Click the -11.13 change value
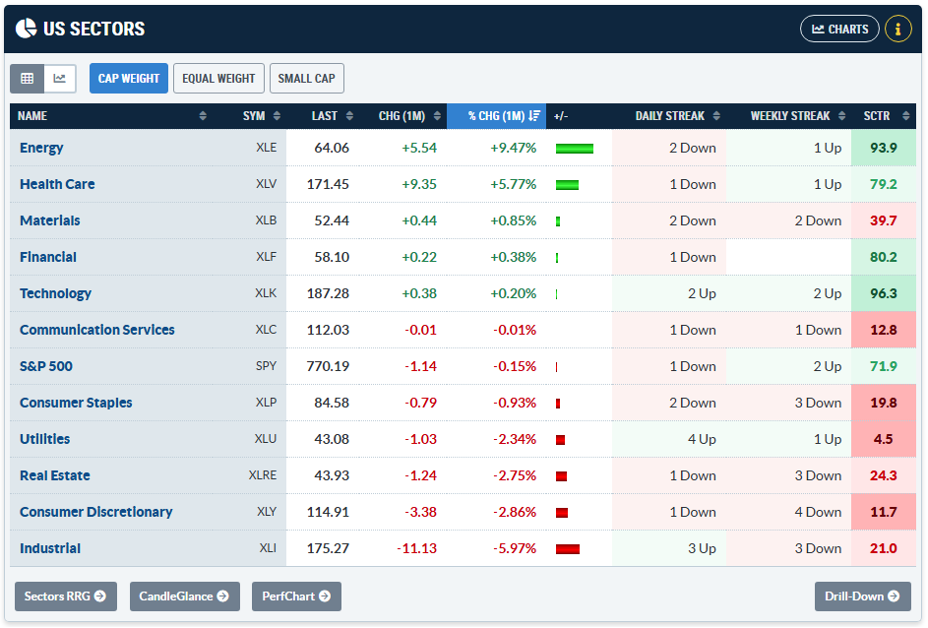Screen dimensions: 928x628 coord(417,548)
